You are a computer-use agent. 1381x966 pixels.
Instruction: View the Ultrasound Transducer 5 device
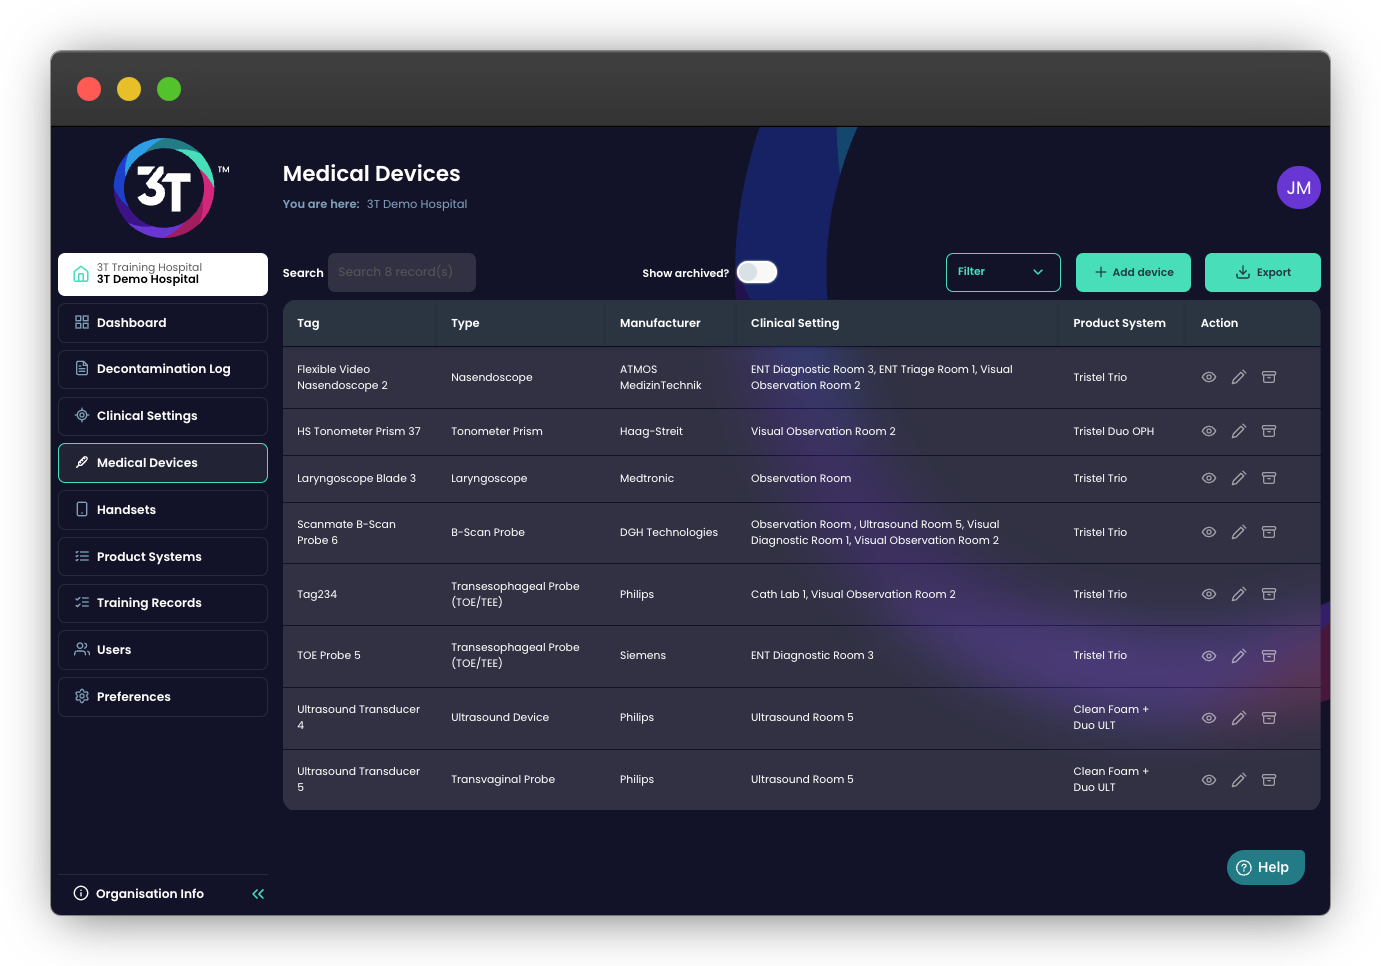(x=1209, y=780)
